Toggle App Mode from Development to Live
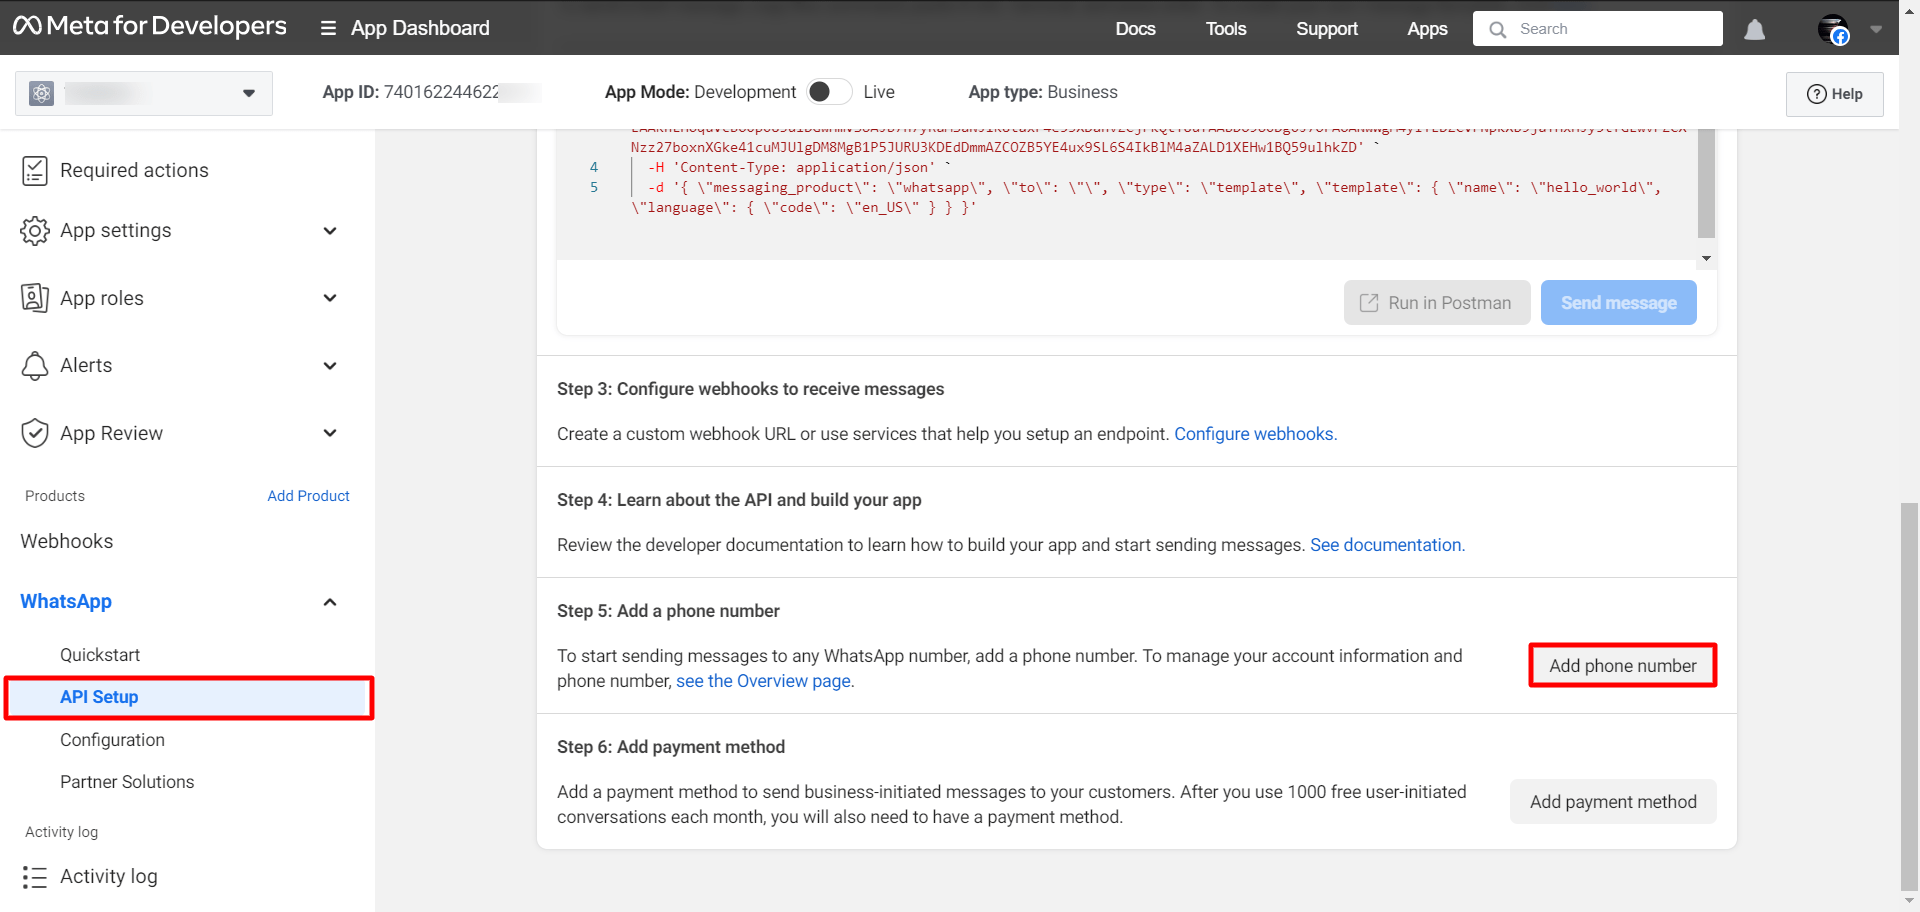 [829, 92]
